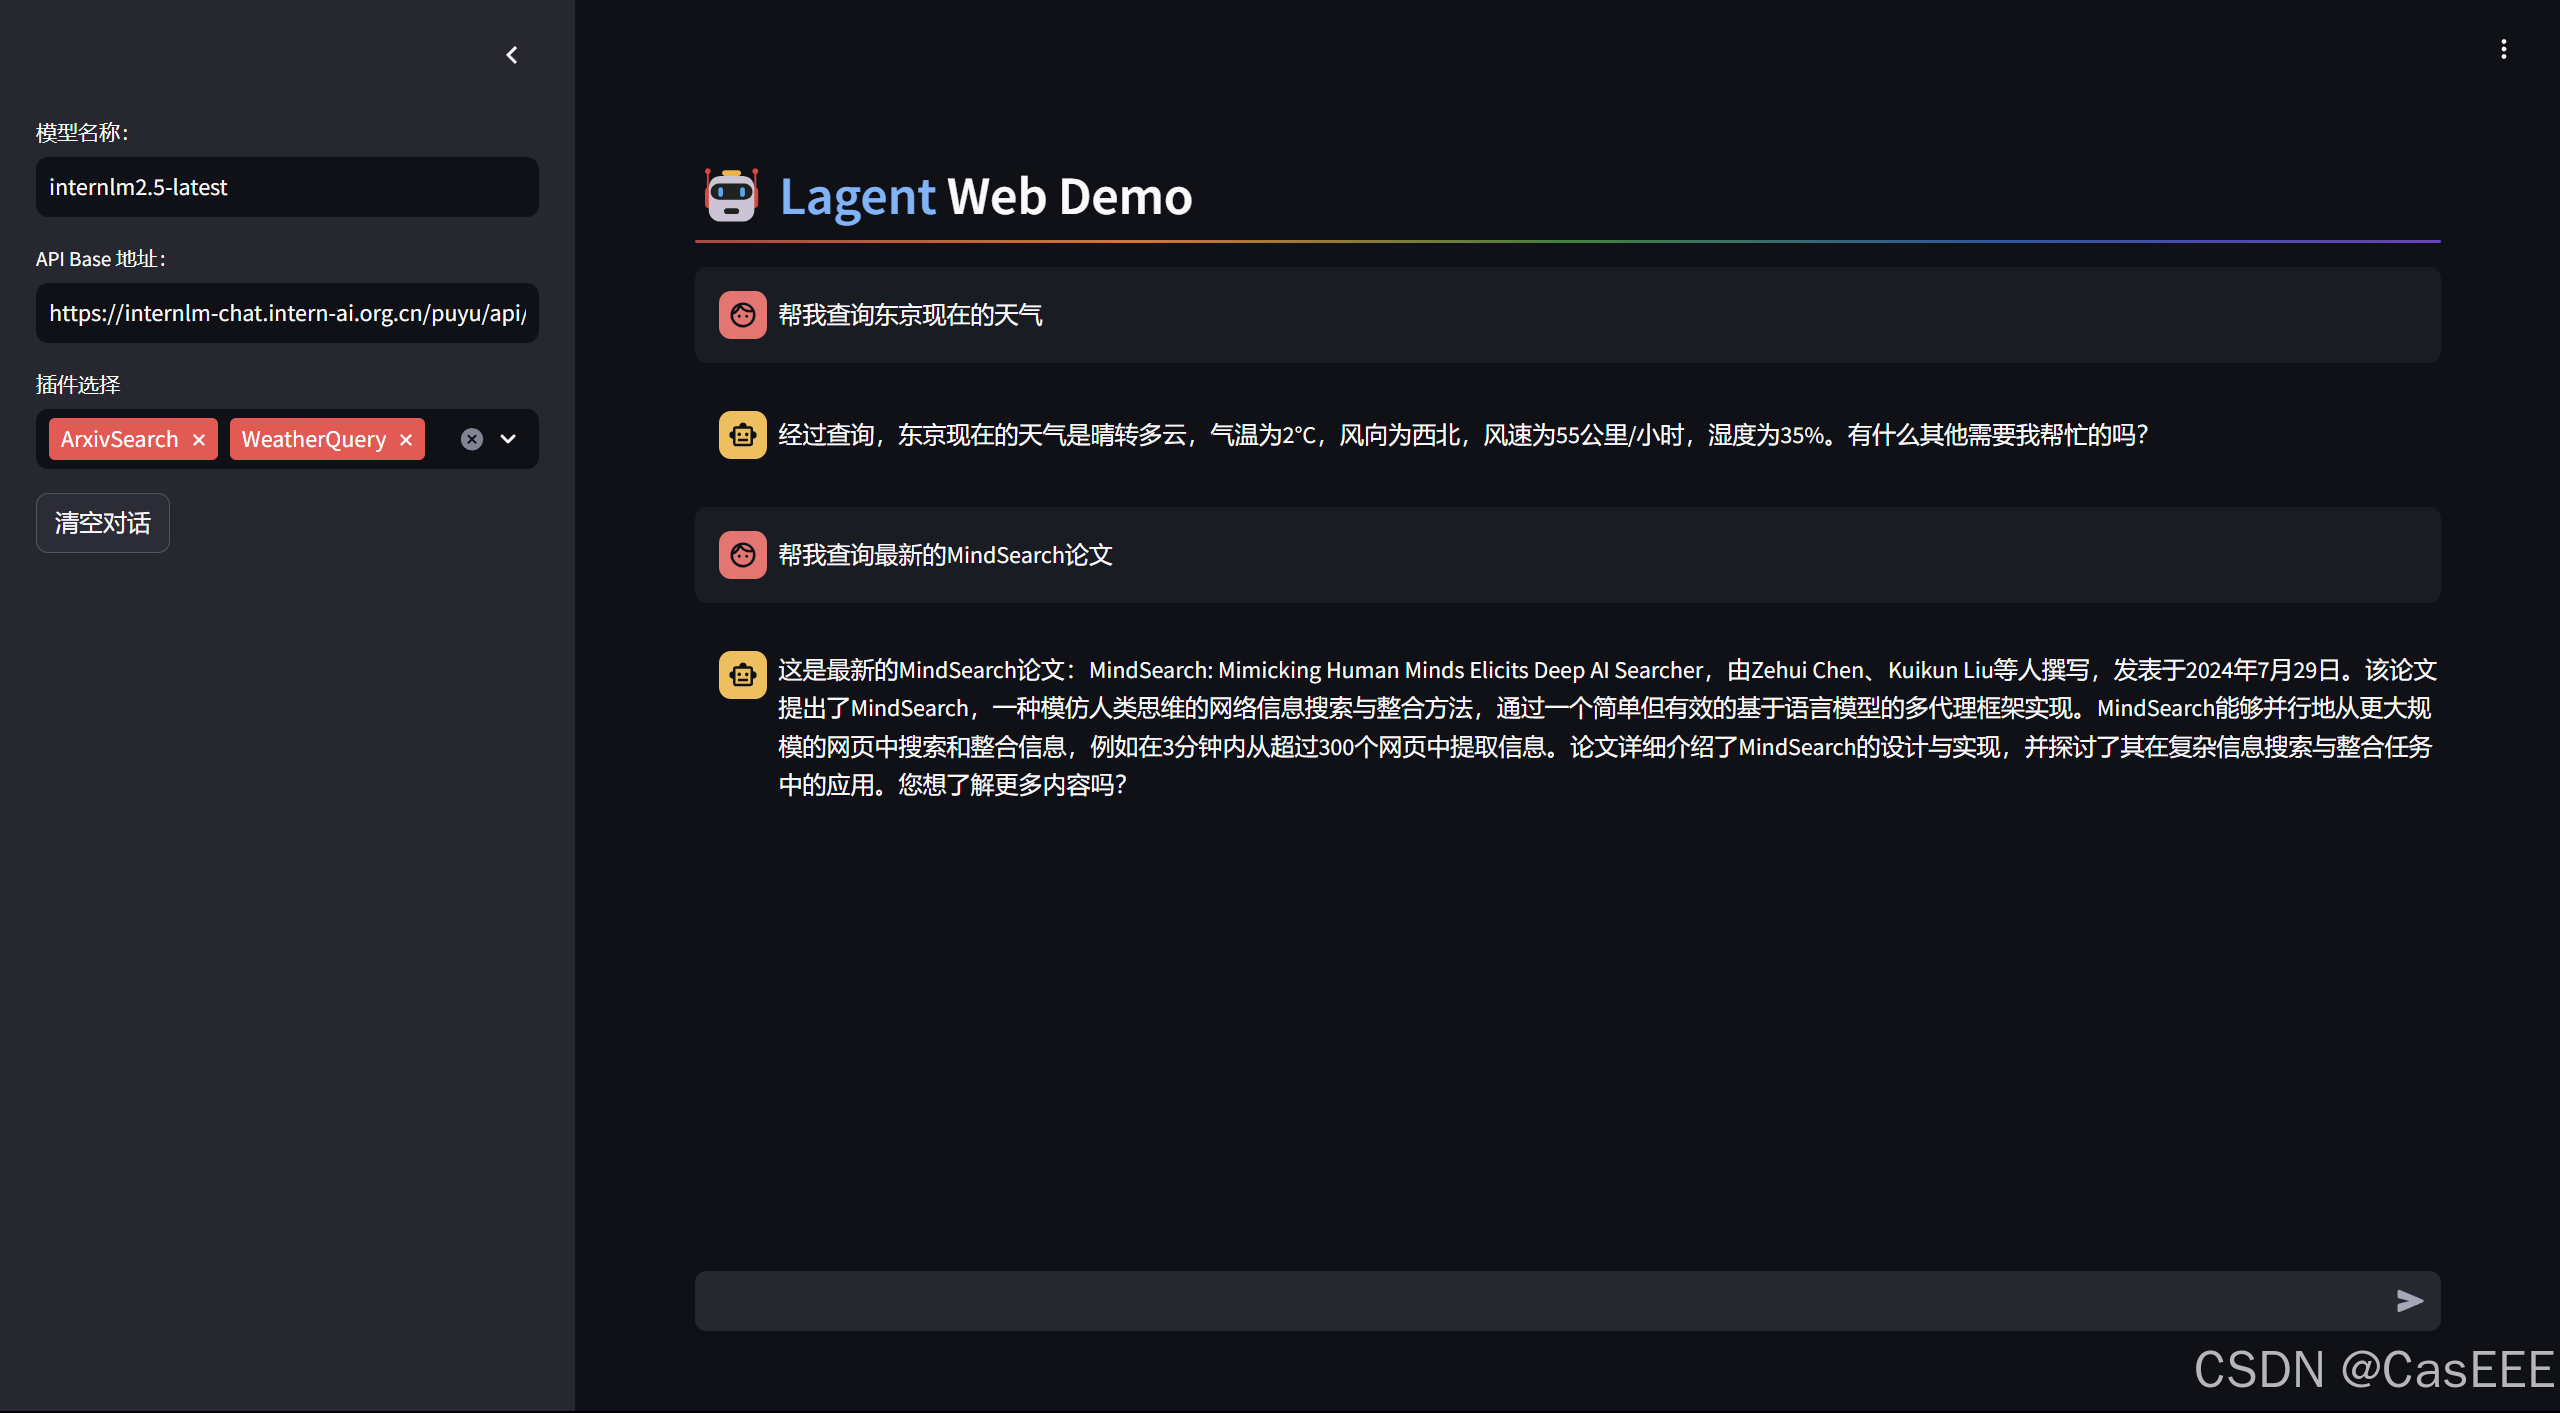Expand the plugin selection dropdown
The height and width of the screenshot is (1413, 2560).
[508, 439]
